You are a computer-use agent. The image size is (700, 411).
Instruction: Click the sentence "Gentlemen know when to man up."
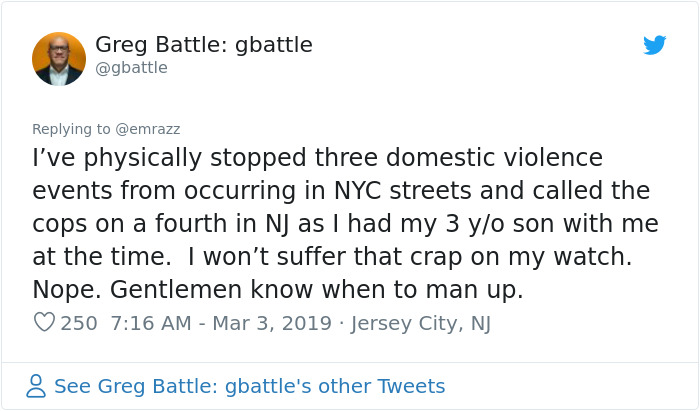(317, 290)
